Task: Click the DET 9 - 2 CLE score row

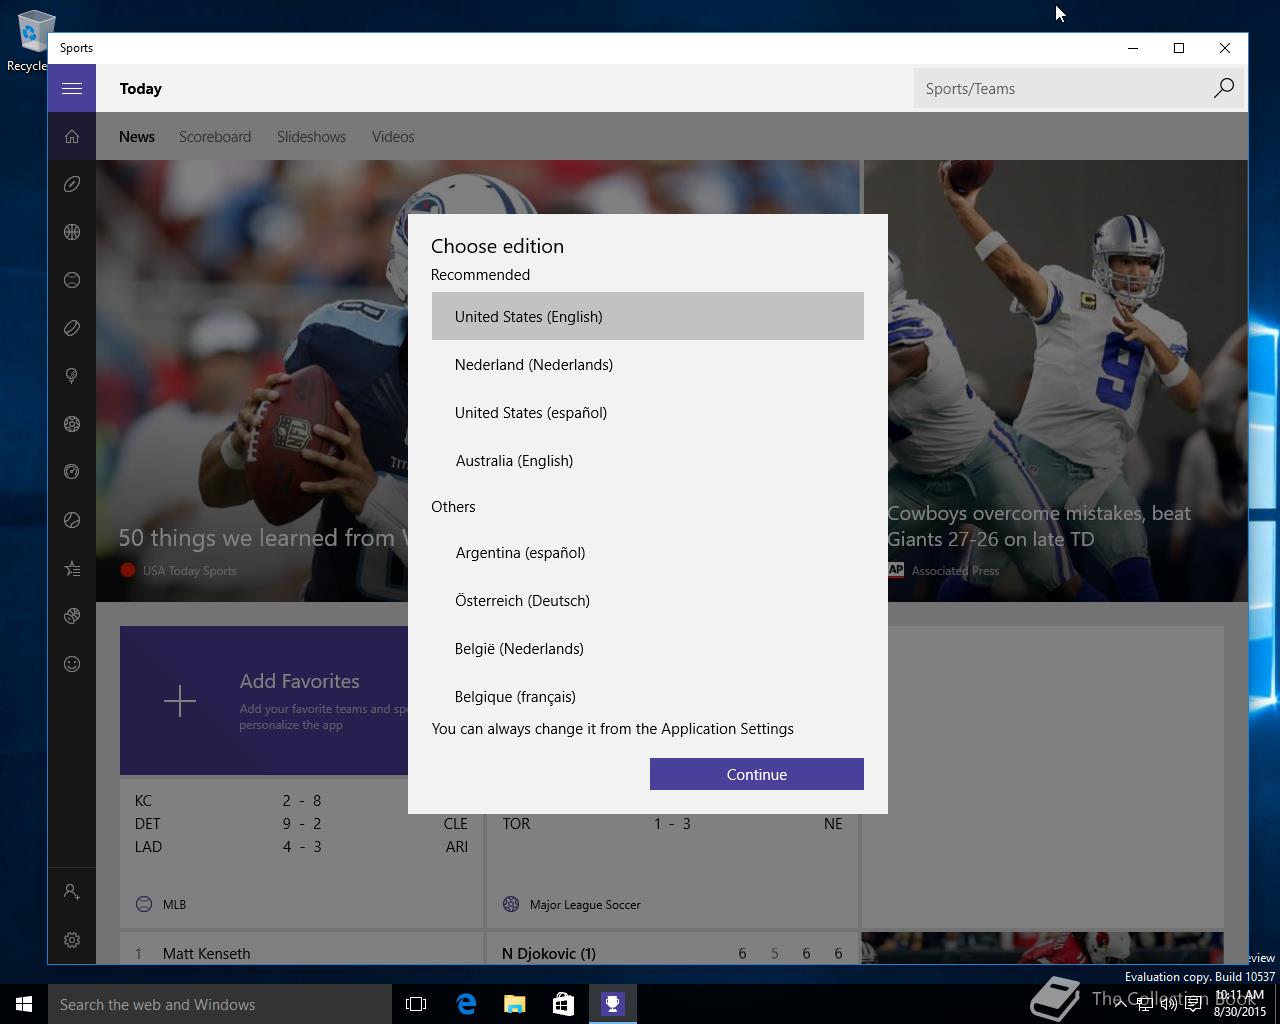Action: click(x=301, y=823)
